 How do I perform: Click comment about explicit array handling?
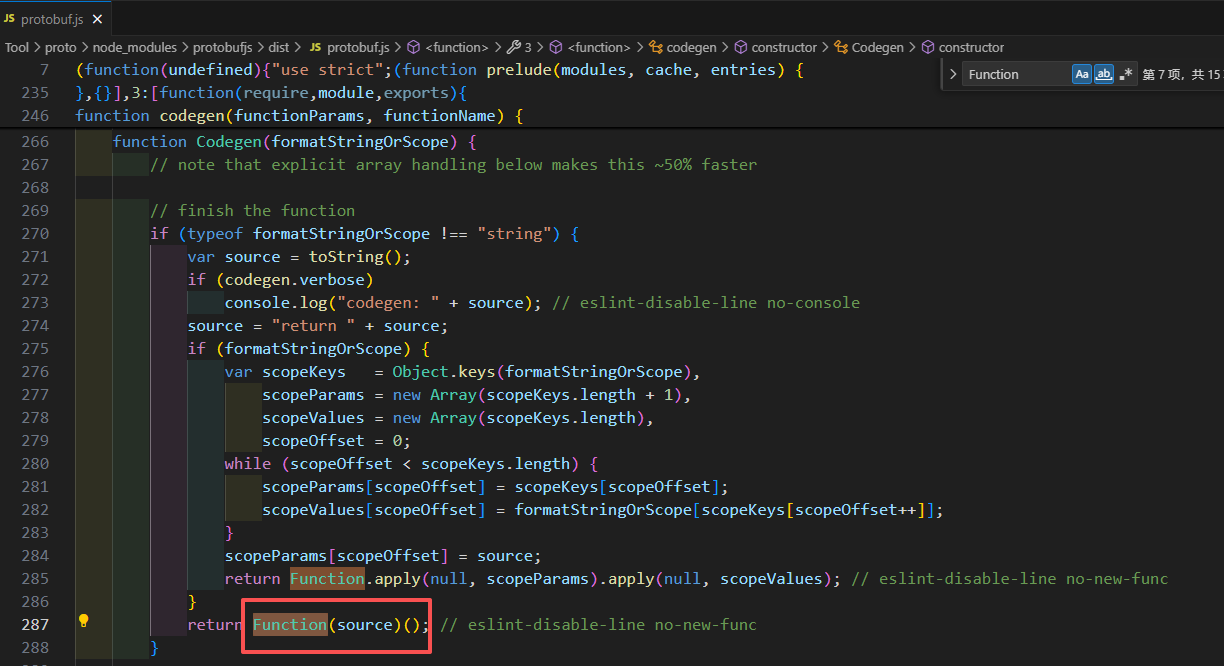click(x=453, y=165)
